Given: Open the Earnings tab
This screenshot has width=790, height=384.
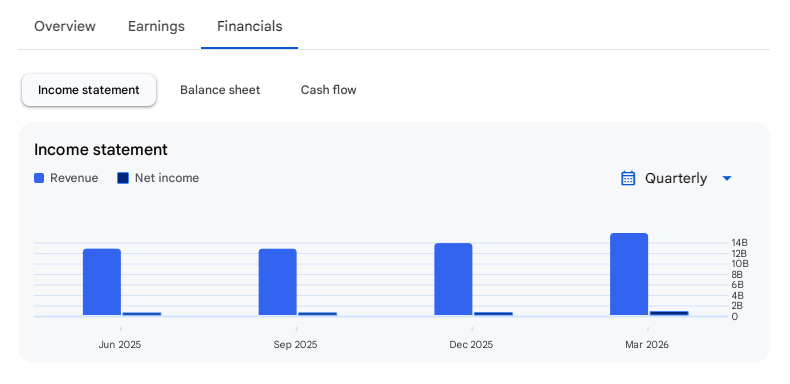Looking at the screenshot, I should (156, 26).
